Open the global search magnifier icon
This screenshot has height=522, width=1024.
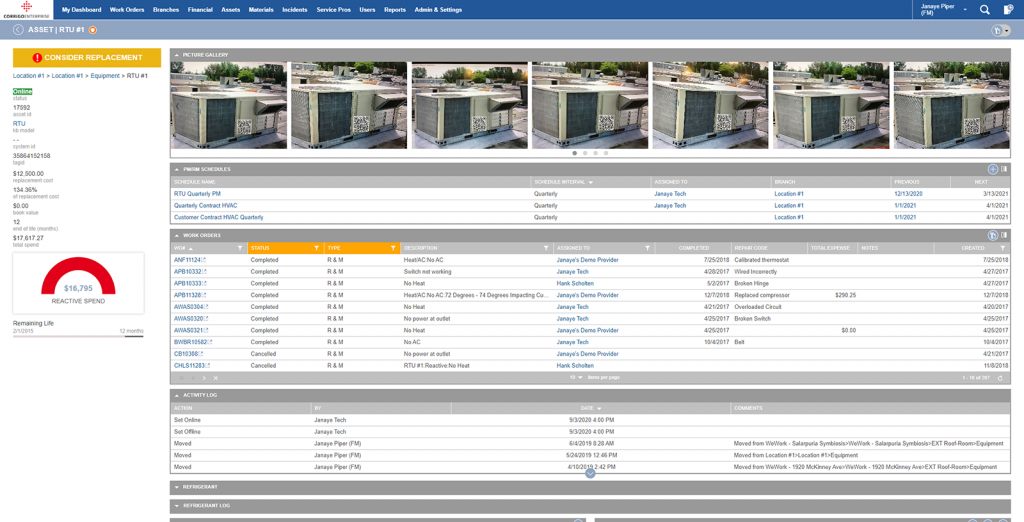click(984, 10)
